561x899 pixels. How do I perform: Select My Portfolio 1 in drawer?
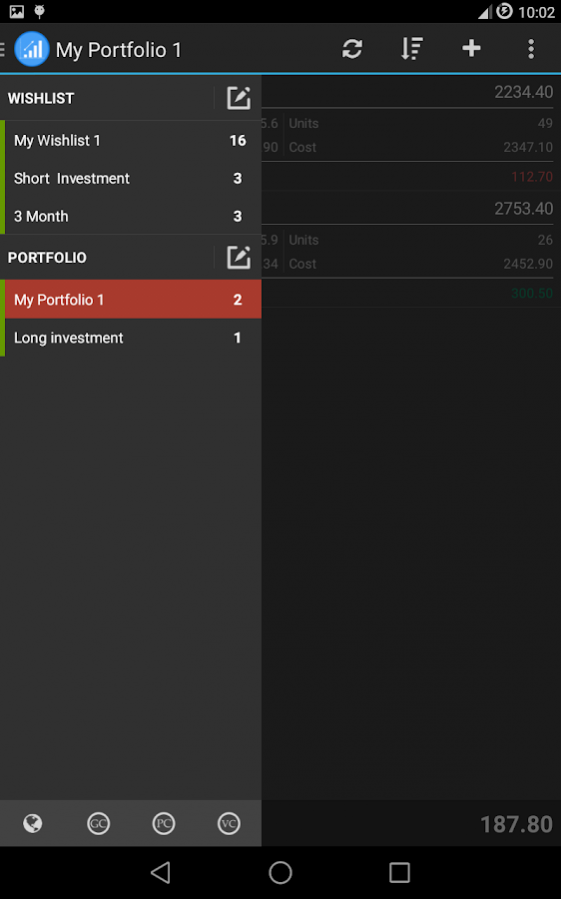pos(131,299)
